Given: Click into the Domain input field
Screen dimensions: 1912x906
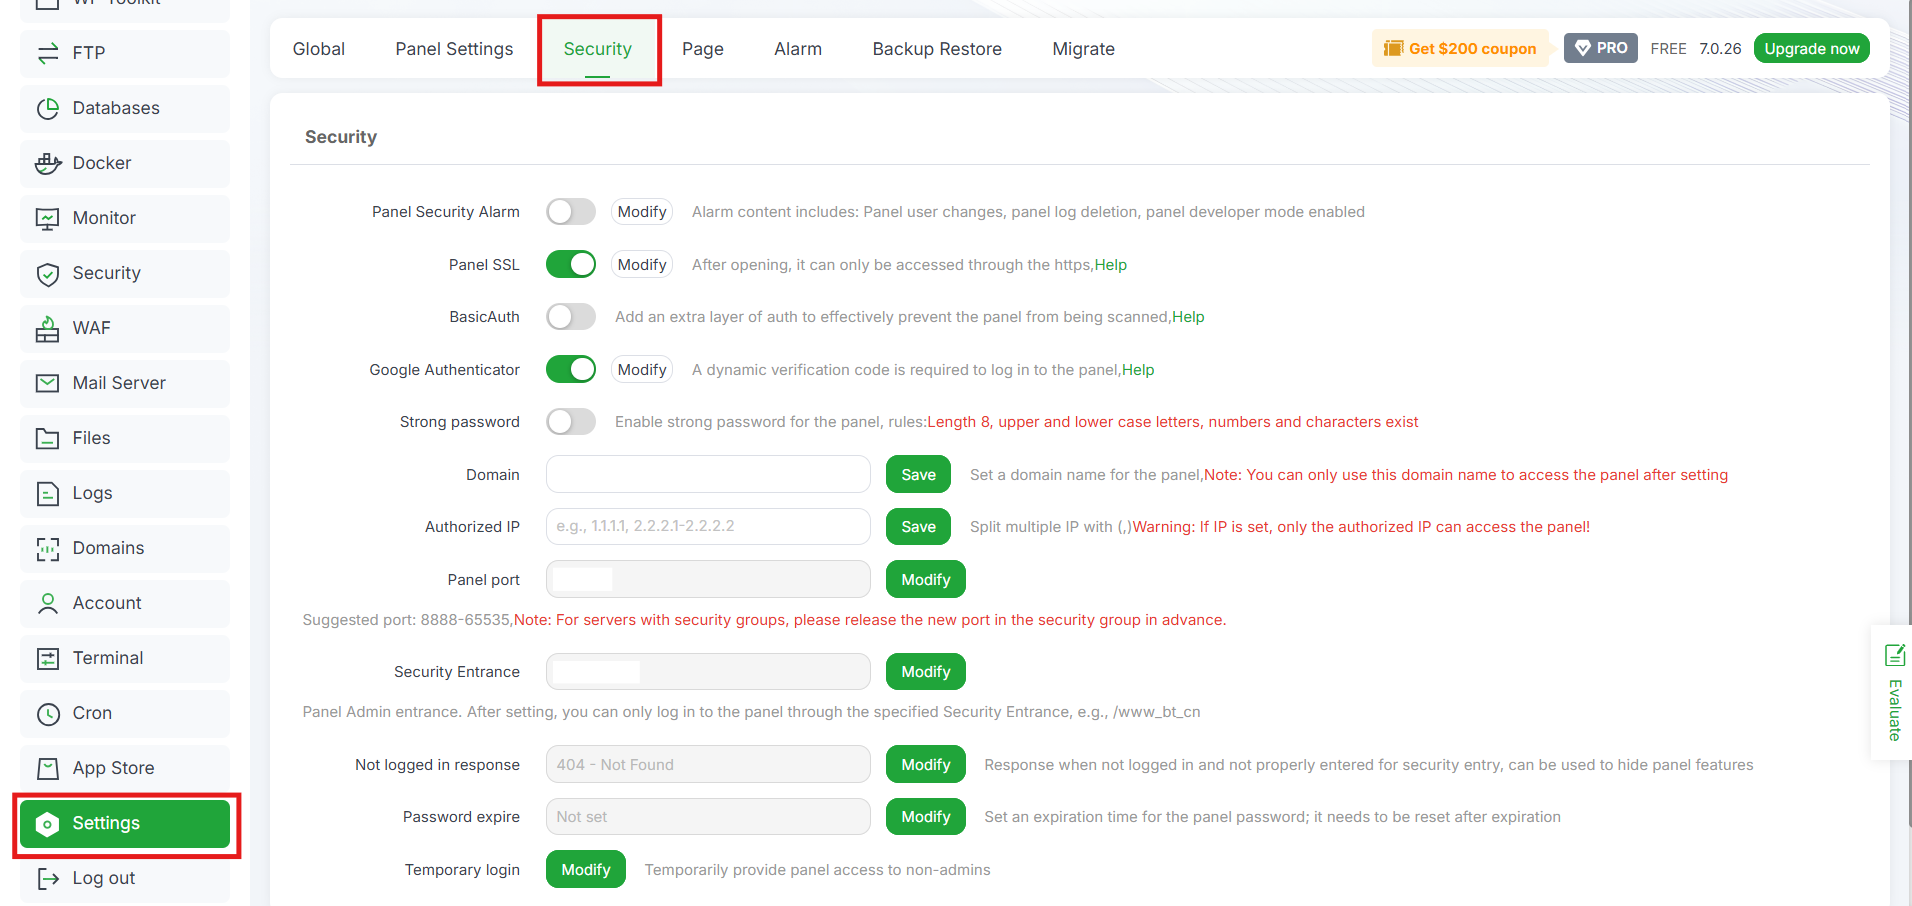Looking at the screenshot, I should point(708,475).
